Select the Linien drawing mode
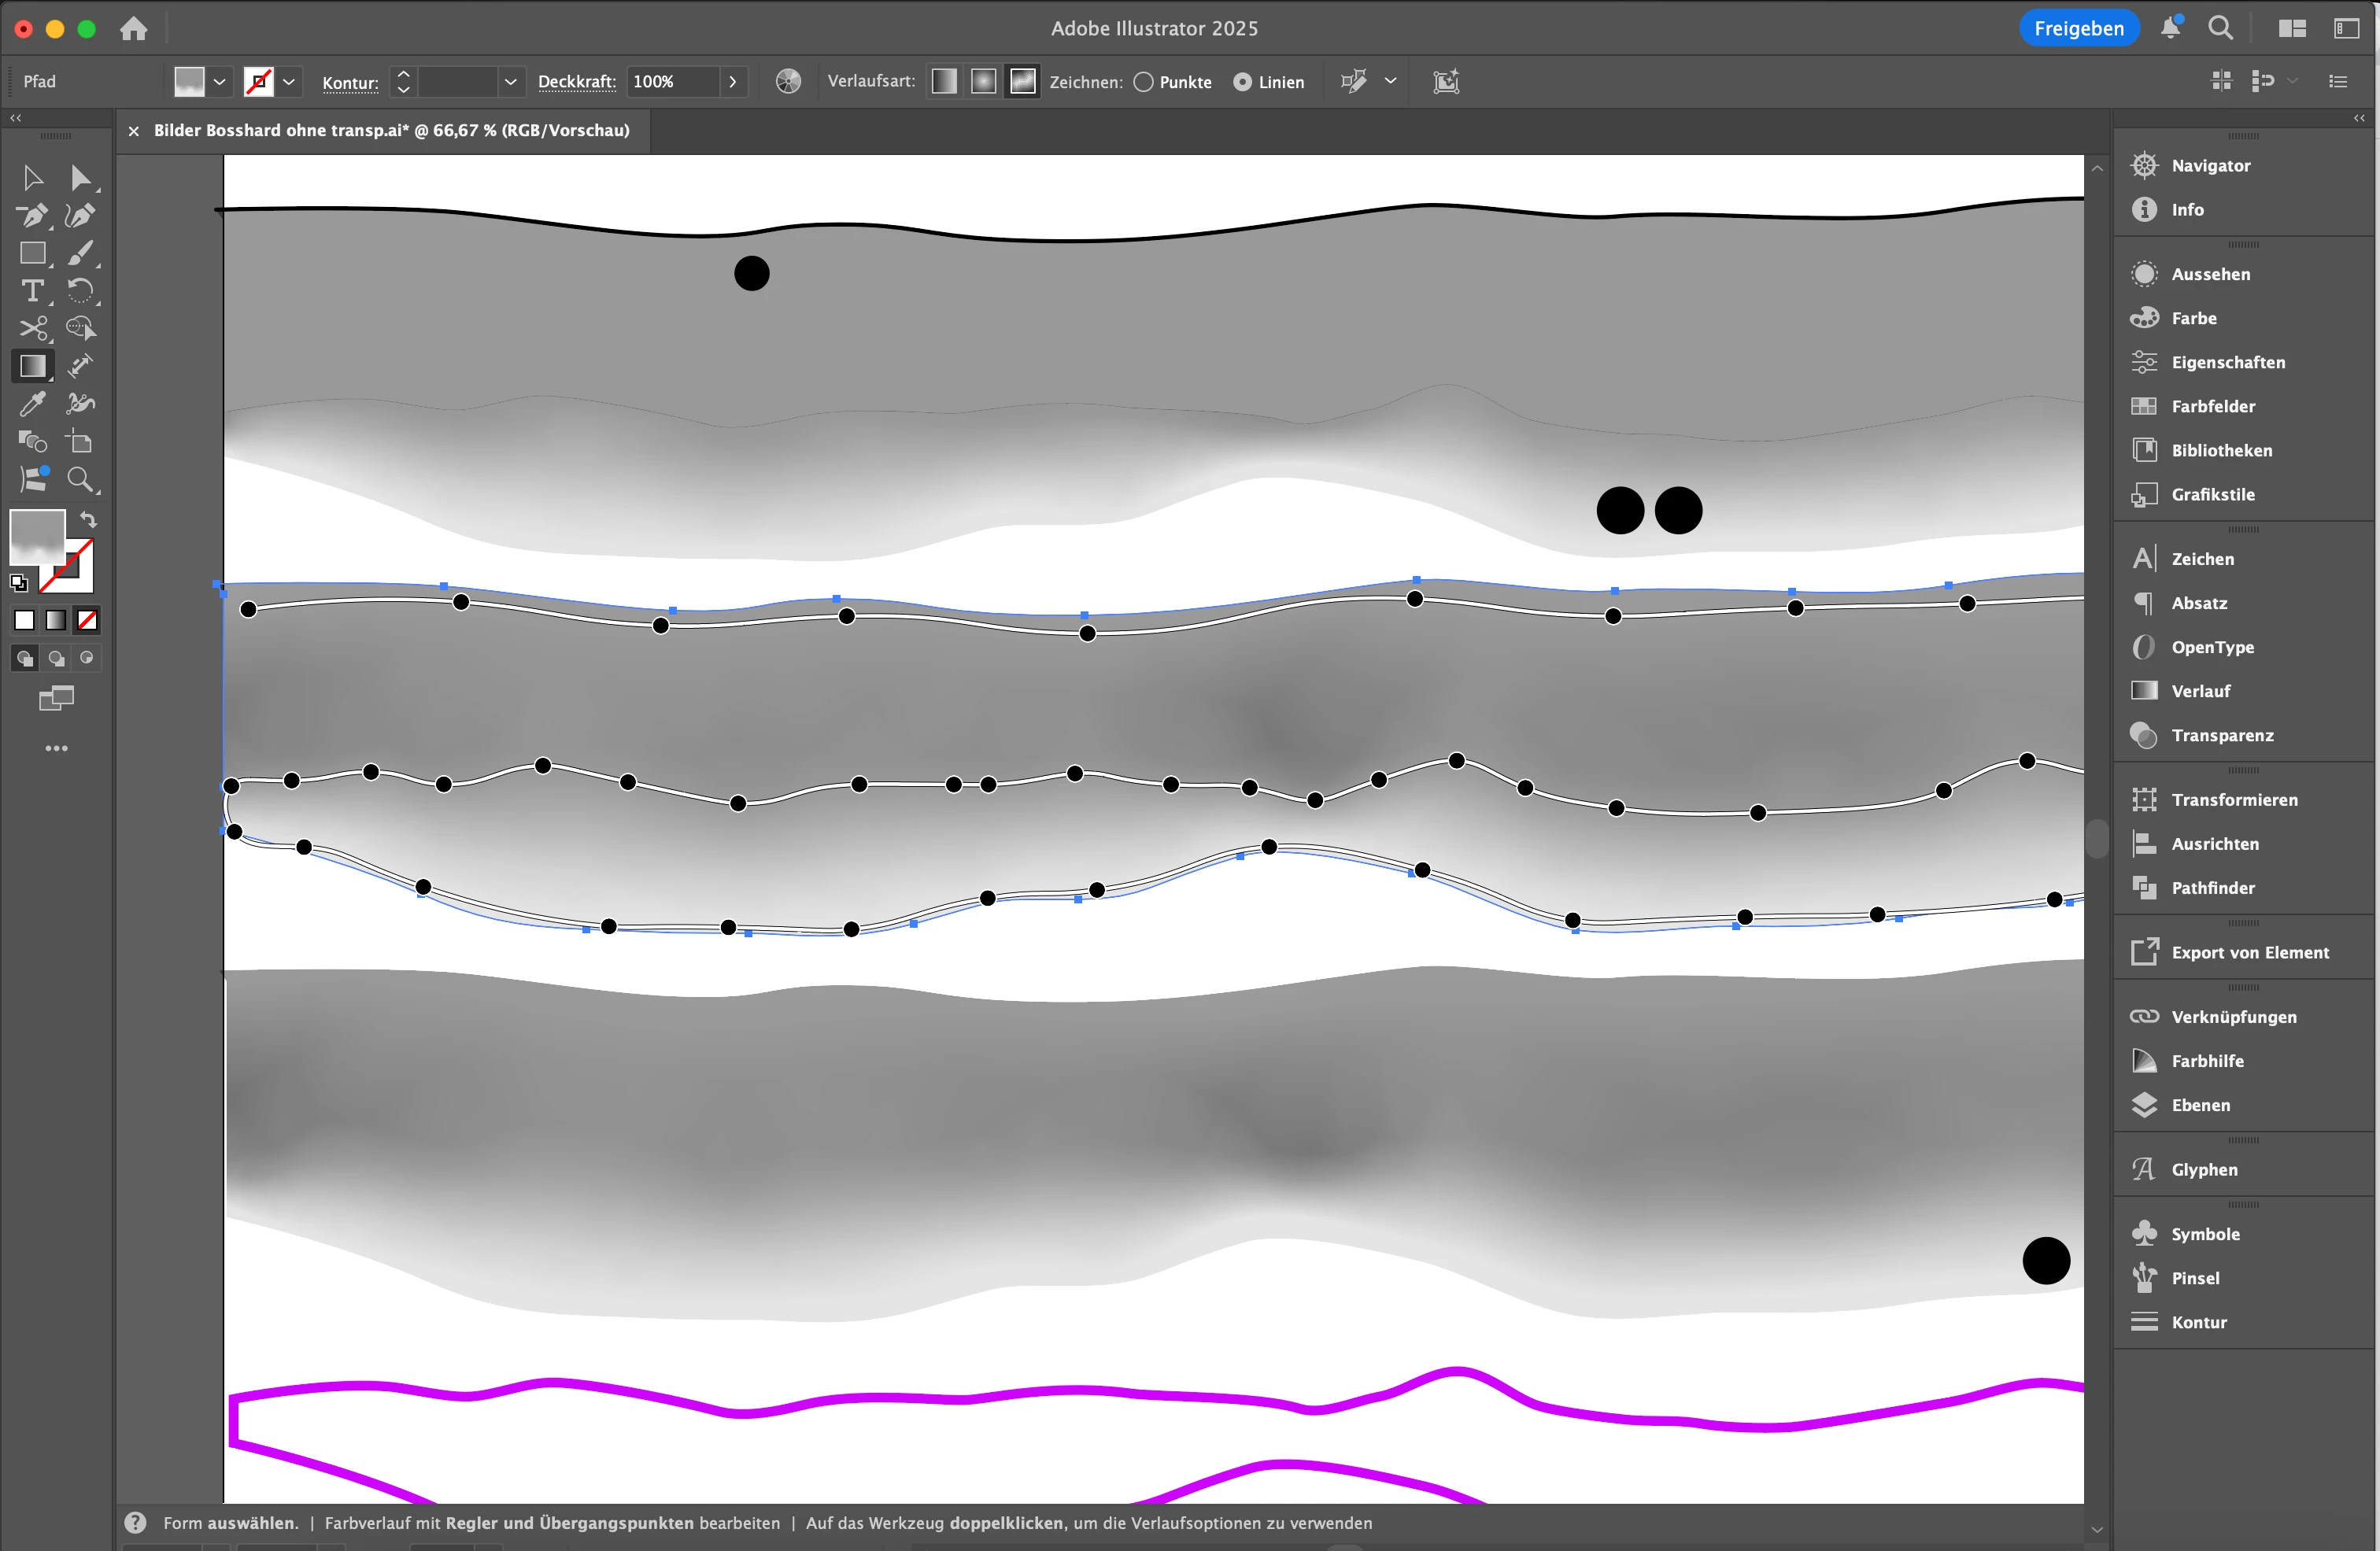The width and height of the screenshot is (2380, 1551). click(x=1242, y=82)
